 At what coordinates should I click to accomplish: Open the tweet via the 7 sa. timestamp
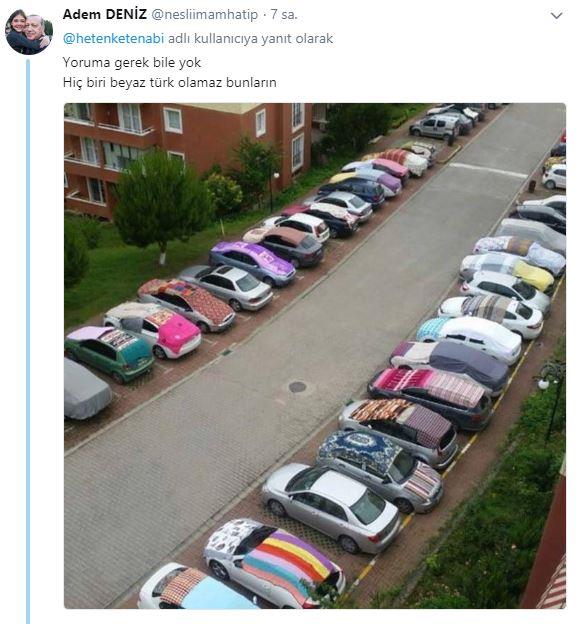[284, 15]
